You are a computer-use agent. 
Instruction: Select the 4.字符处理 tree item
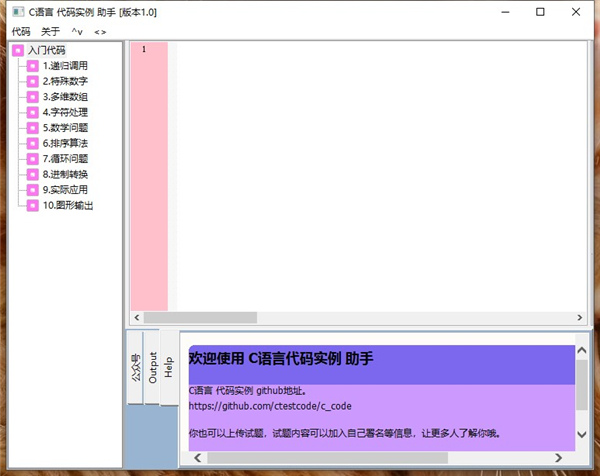pos(65,112)
